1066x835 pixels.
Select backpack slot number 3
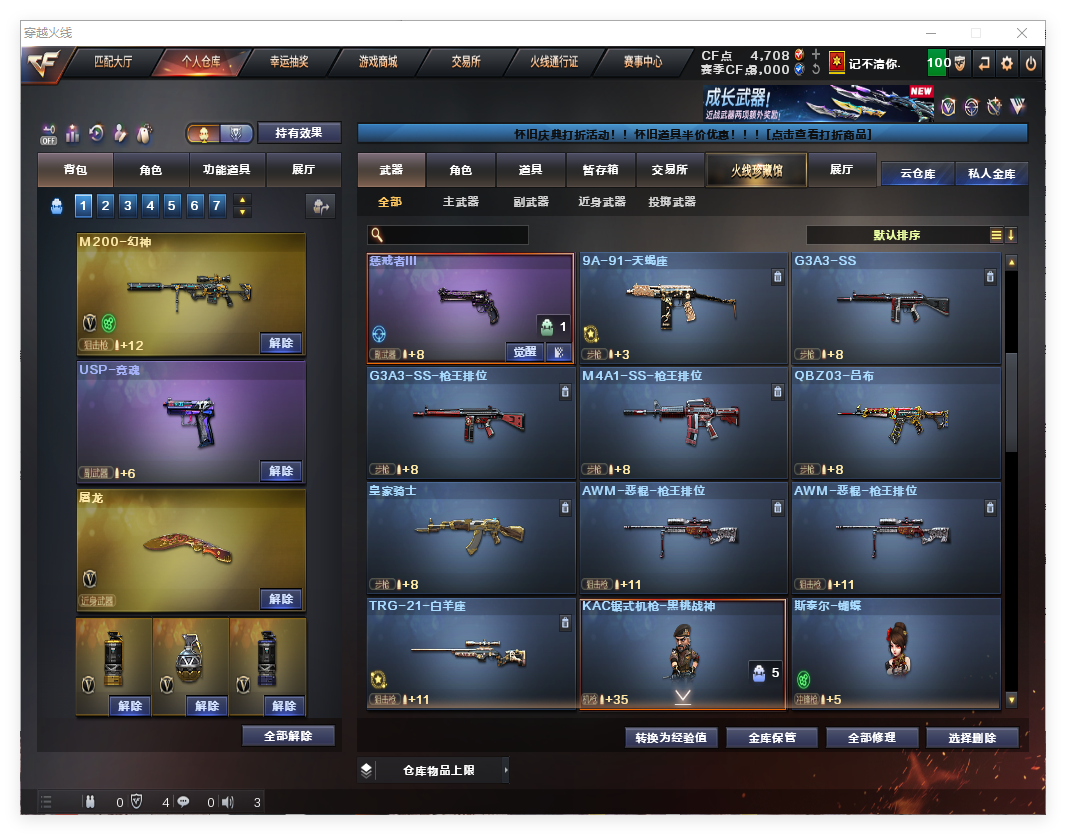pos(128,206)
